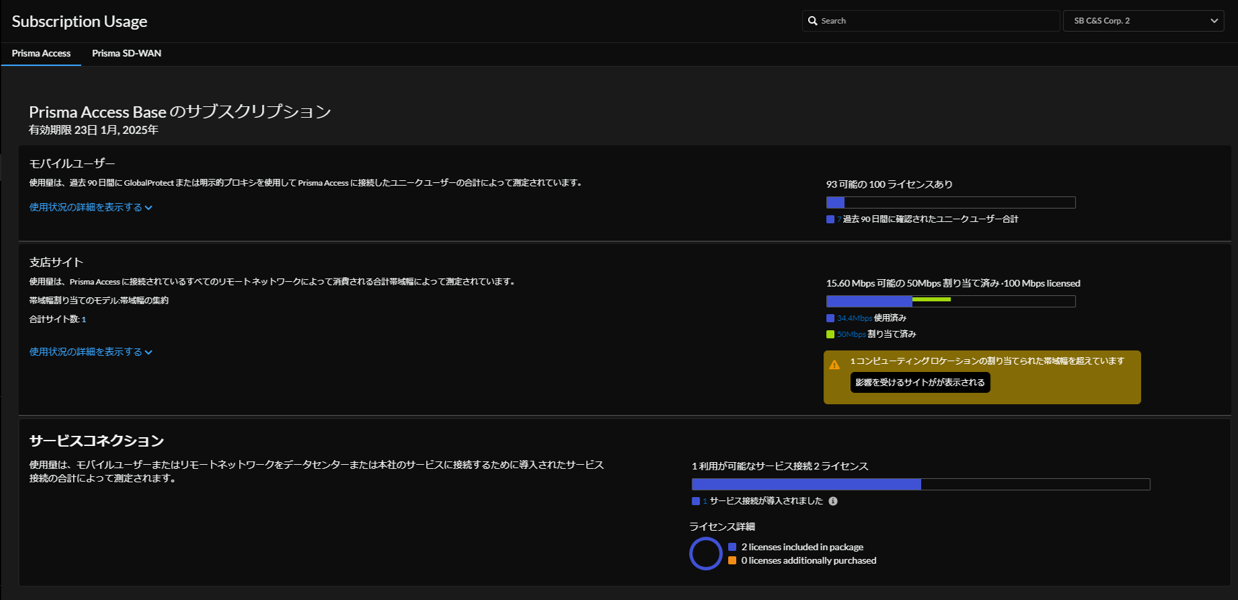Viewport: 1238px width, 600px height.
Task: Click the branch site bandwidth usage bar
Action: pyautogui.click(x=951, y=301)
